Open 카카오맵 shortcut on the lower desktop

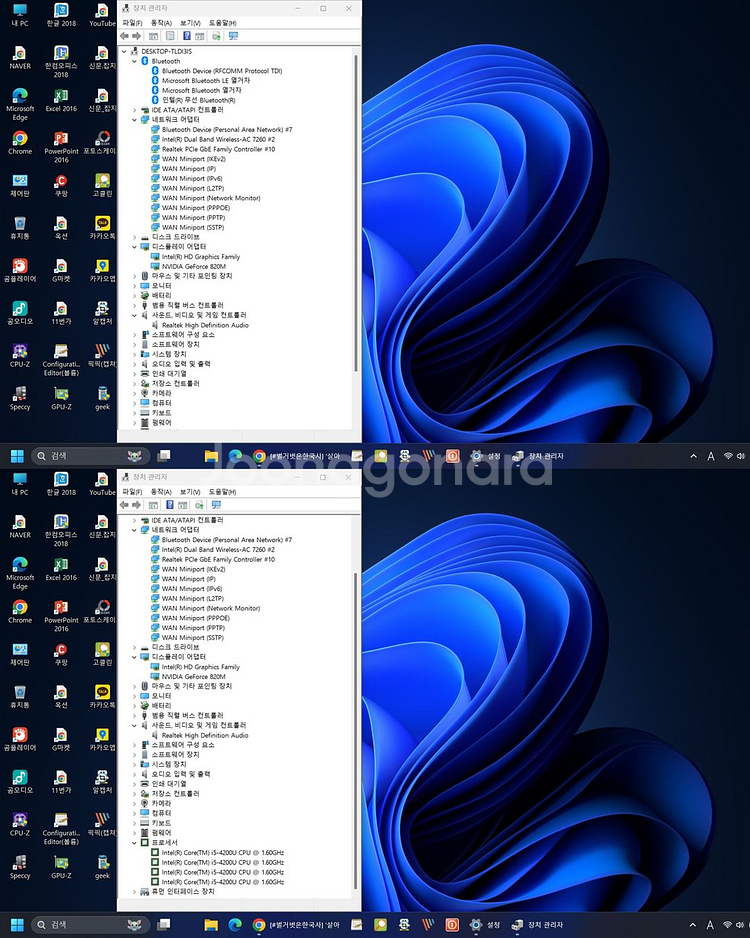click(102, 739)
